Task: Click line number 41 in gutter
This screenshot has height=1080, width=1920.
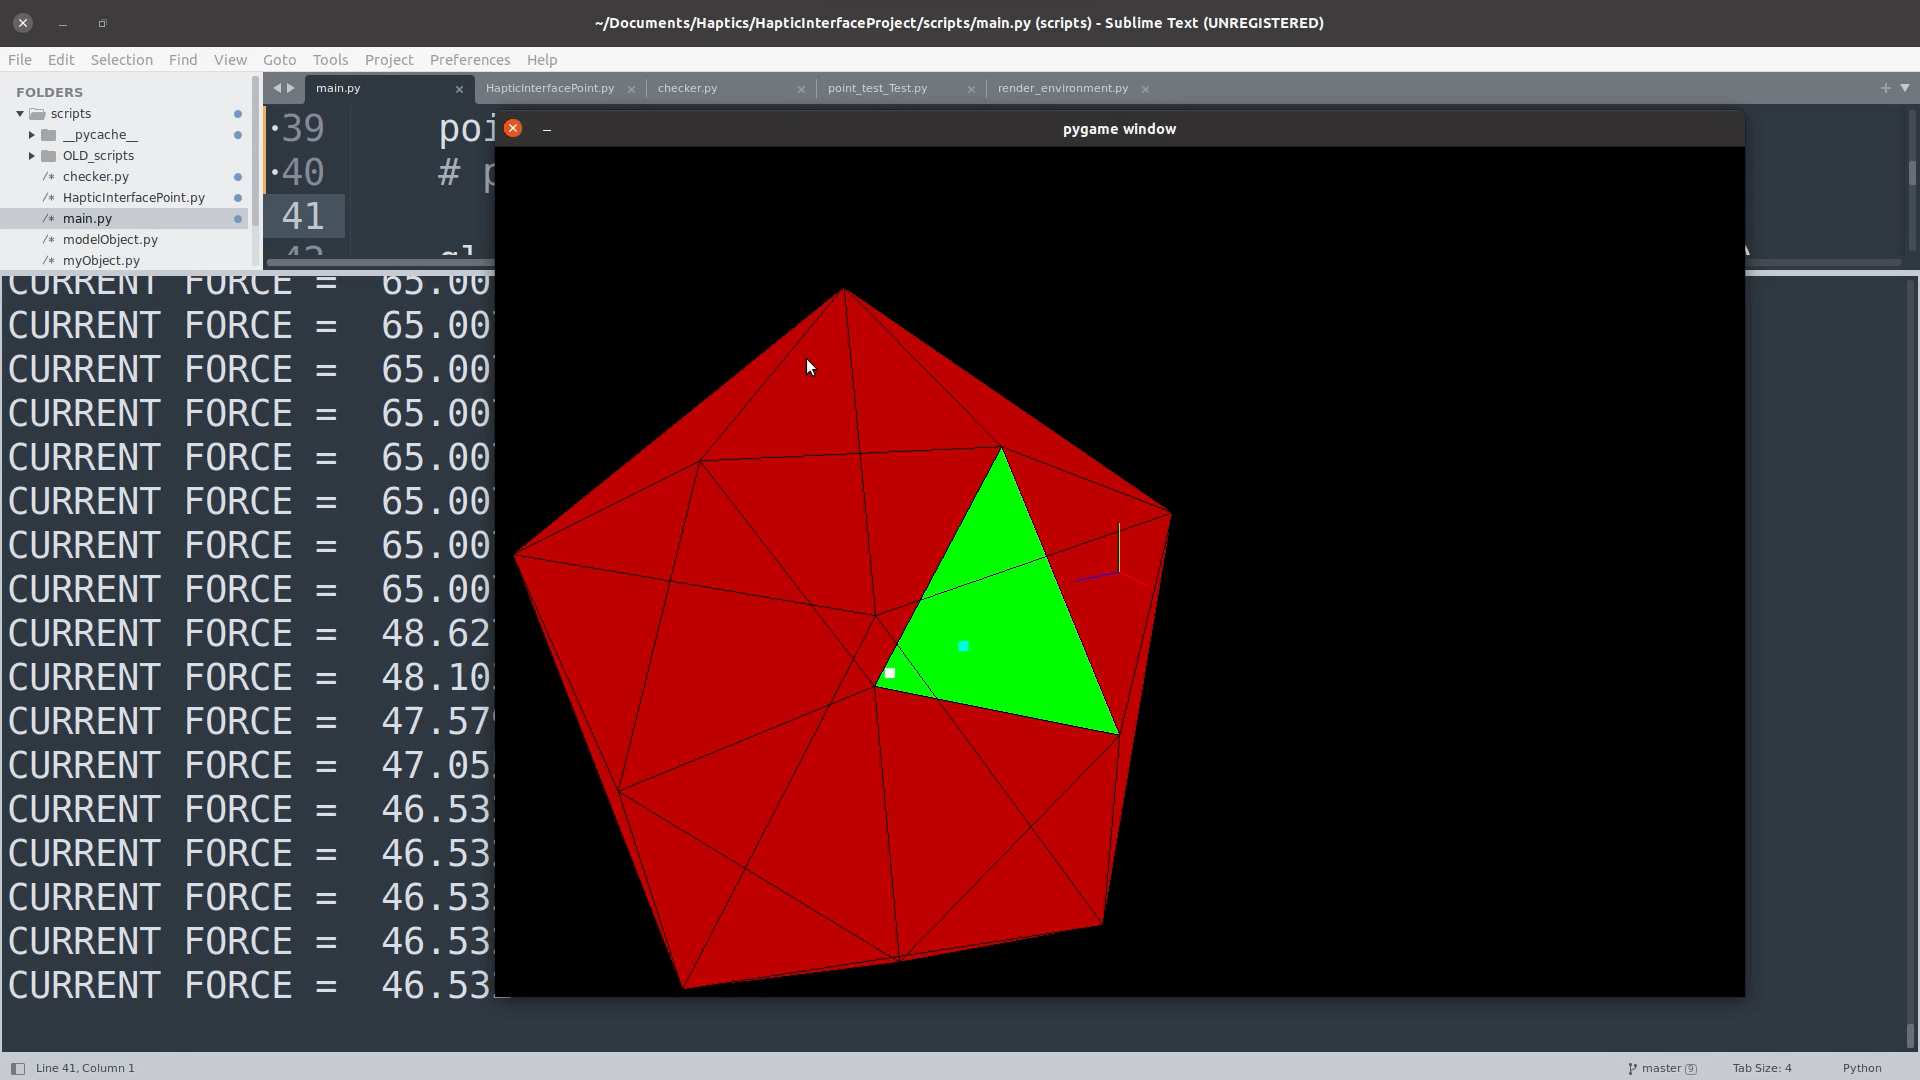Action: [x=303, y=216]
